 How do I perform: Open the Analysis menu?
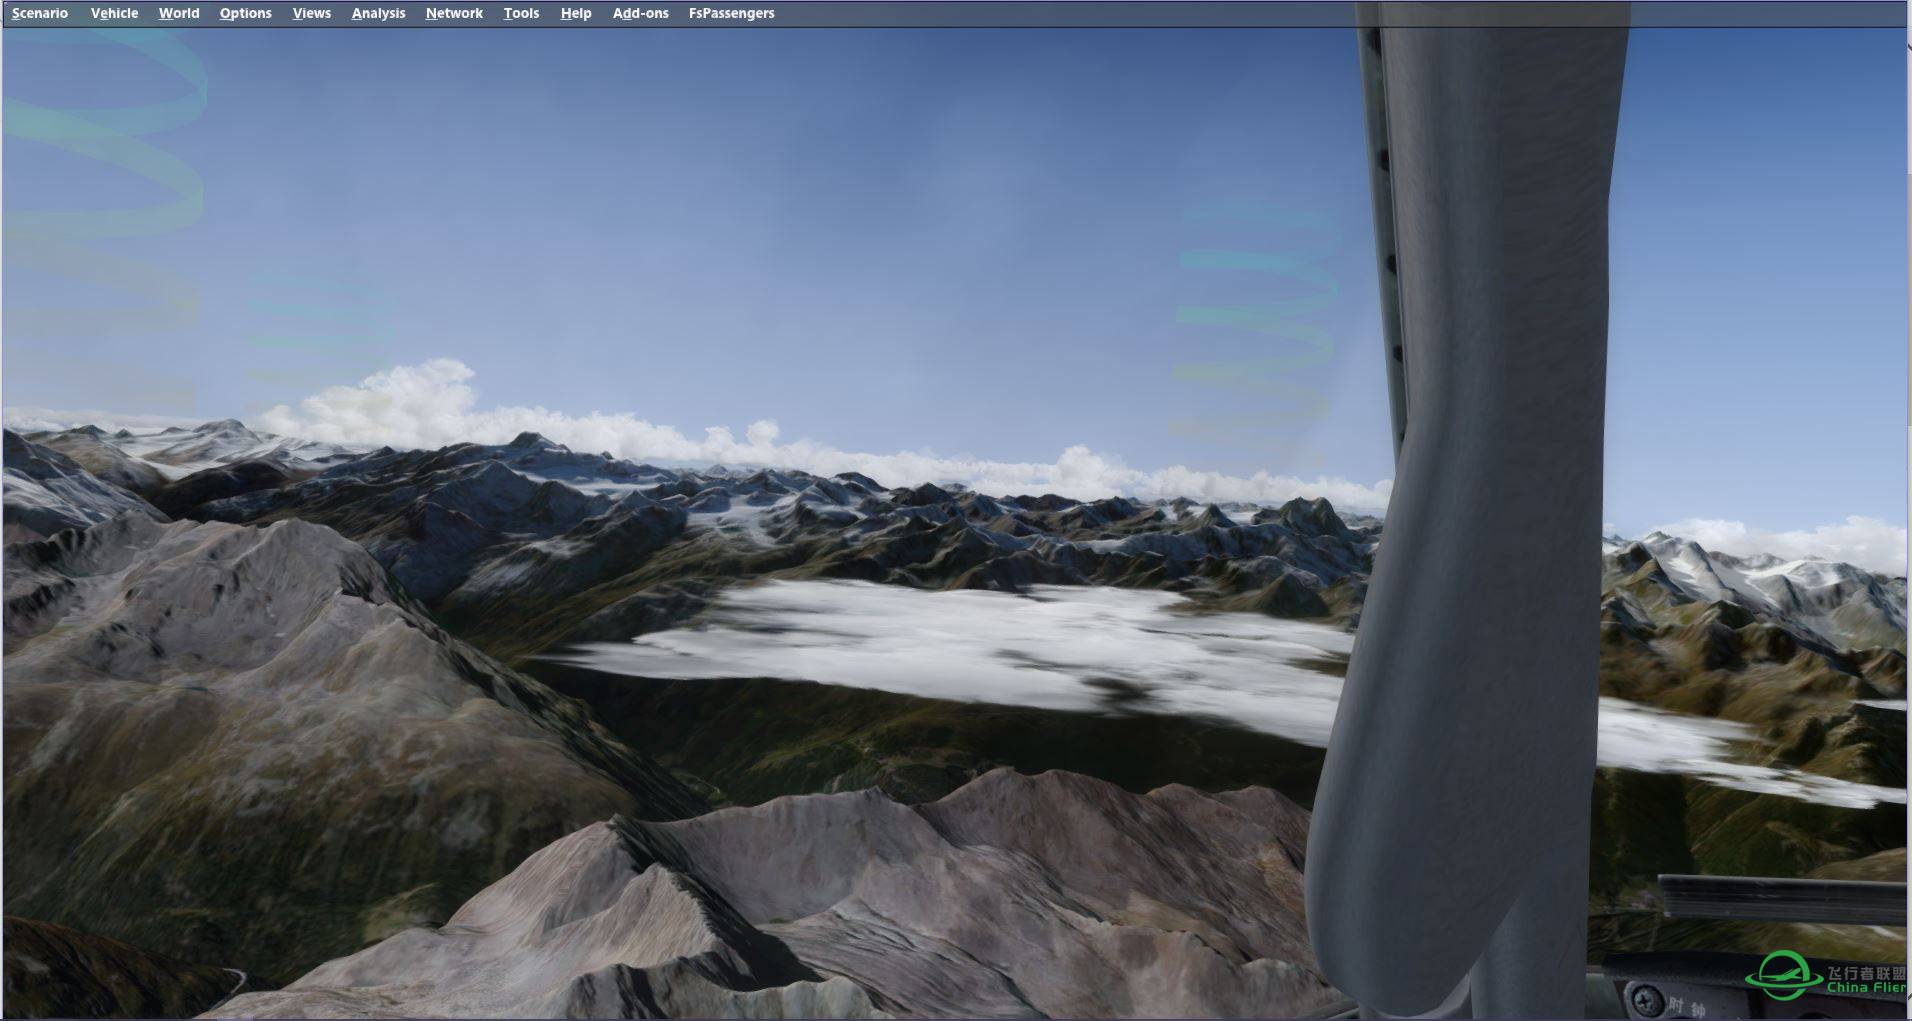pos(378,13)
